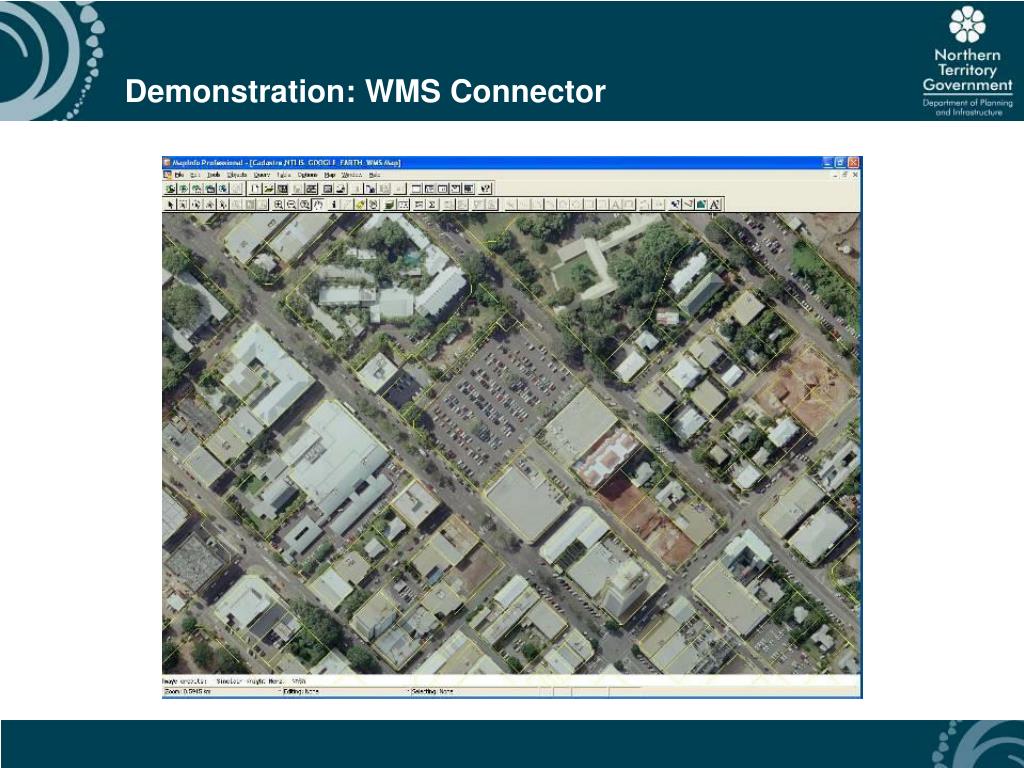Open the Help menu

[x=374, y=175]
